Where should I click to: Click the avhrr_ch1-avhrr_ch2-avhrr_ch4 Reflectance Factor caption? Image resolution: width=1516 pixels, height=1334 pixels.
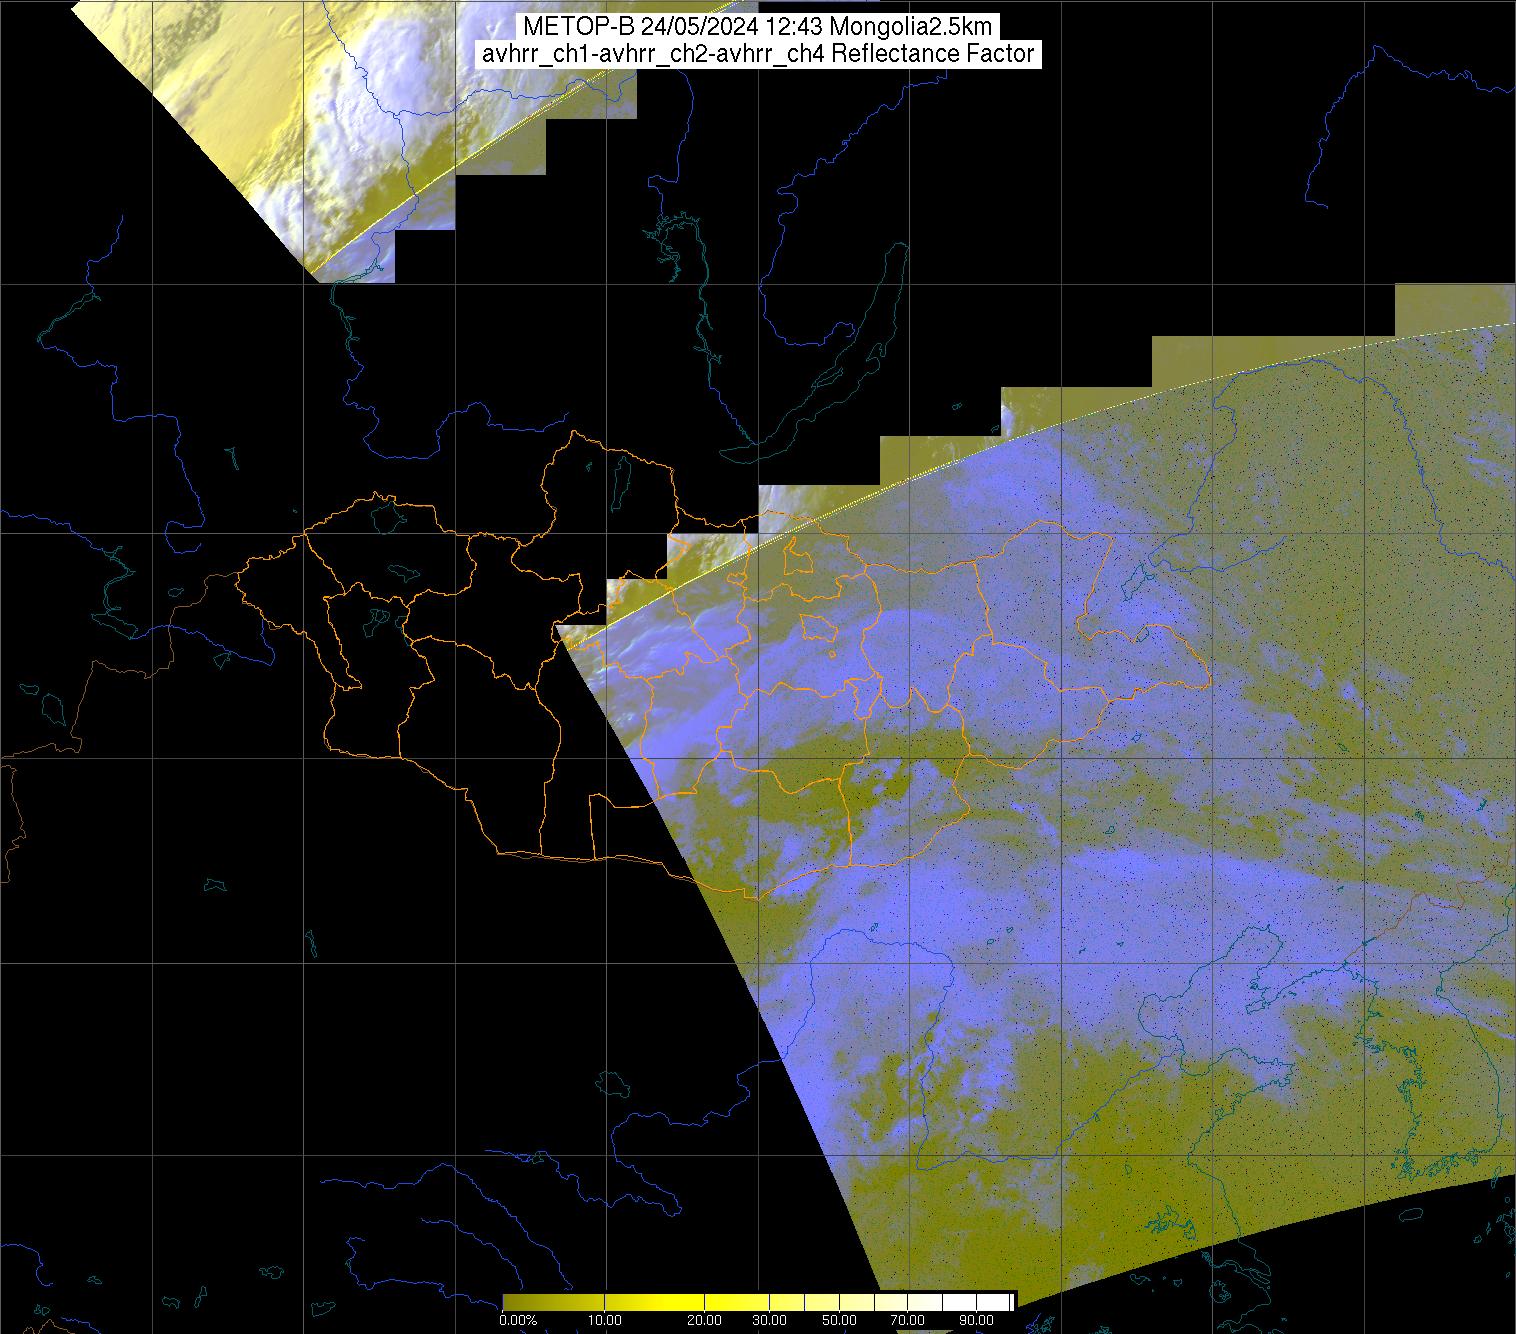tap(757, 54)
